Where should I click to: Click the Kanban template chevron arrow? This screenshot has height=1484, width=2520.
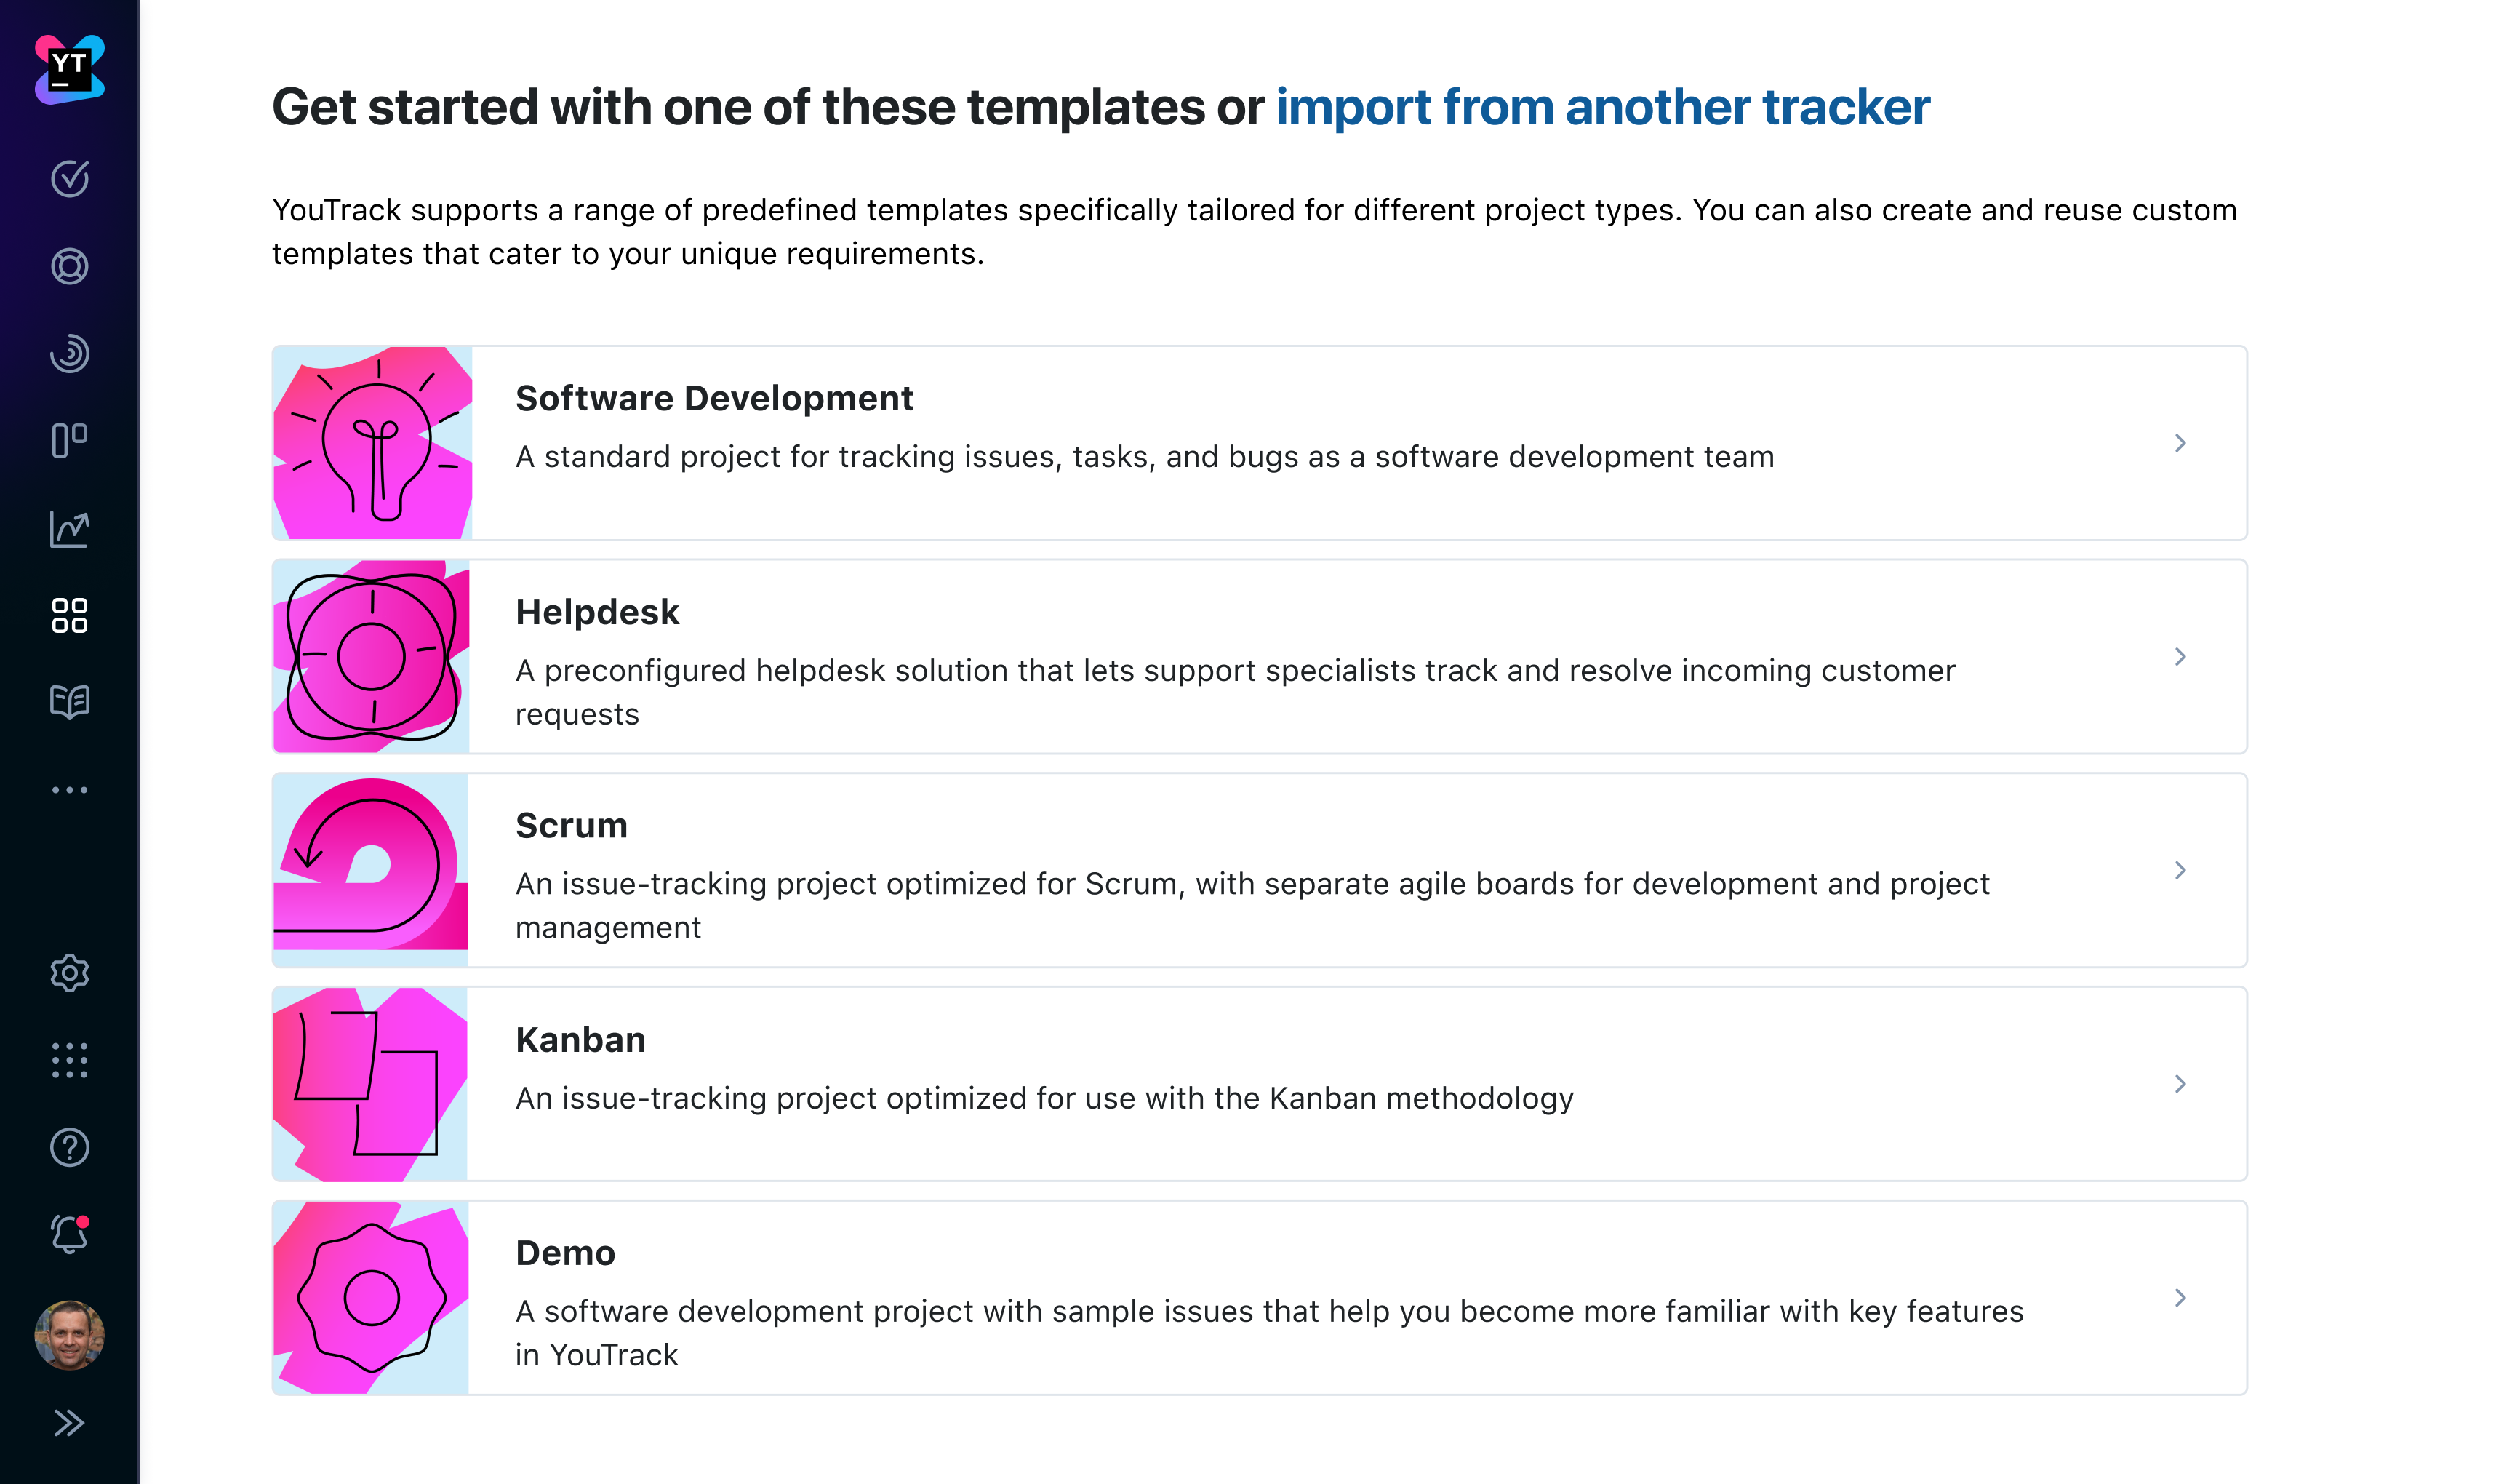[x=2180, y=1084]
